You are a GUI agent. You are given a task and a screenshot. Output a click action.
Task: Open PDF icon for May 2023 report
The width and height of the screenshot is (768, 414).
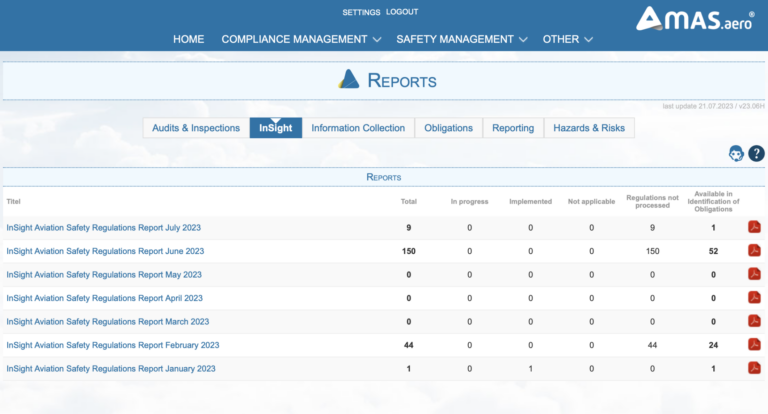coord(754,274)
